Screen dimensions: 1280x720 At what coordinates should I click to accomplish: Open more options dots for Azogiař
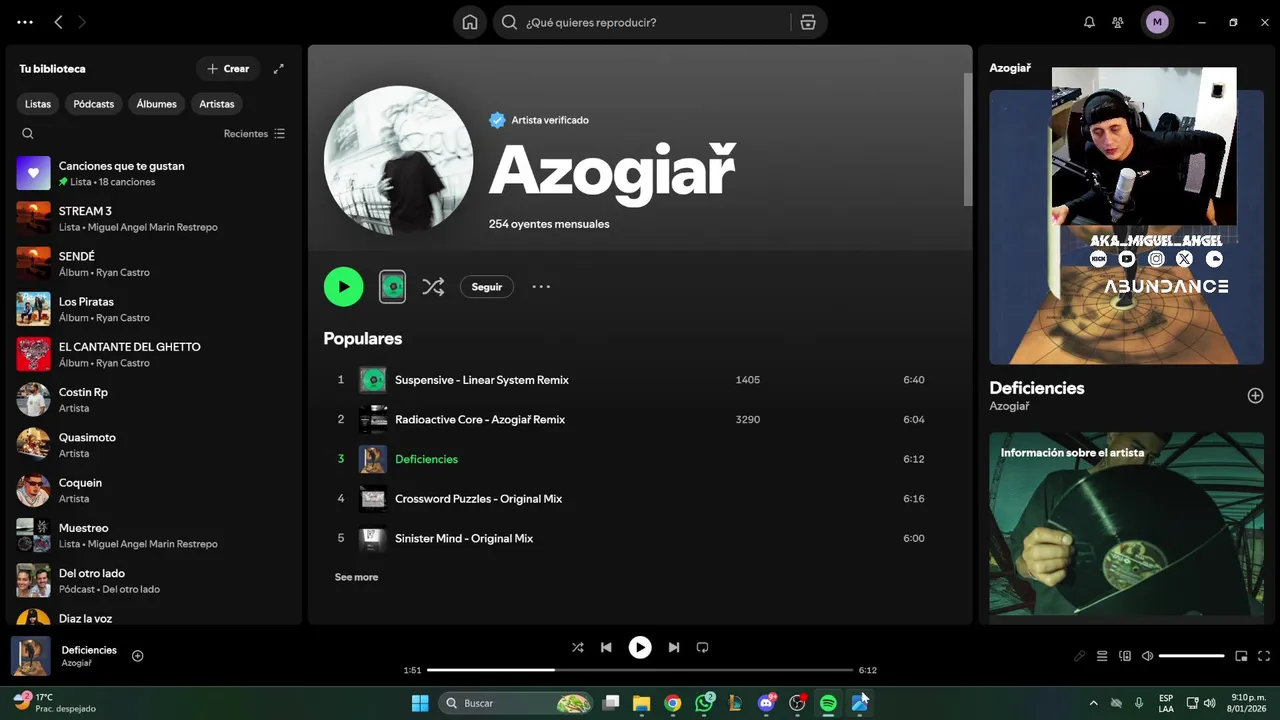tap(541, 287)
